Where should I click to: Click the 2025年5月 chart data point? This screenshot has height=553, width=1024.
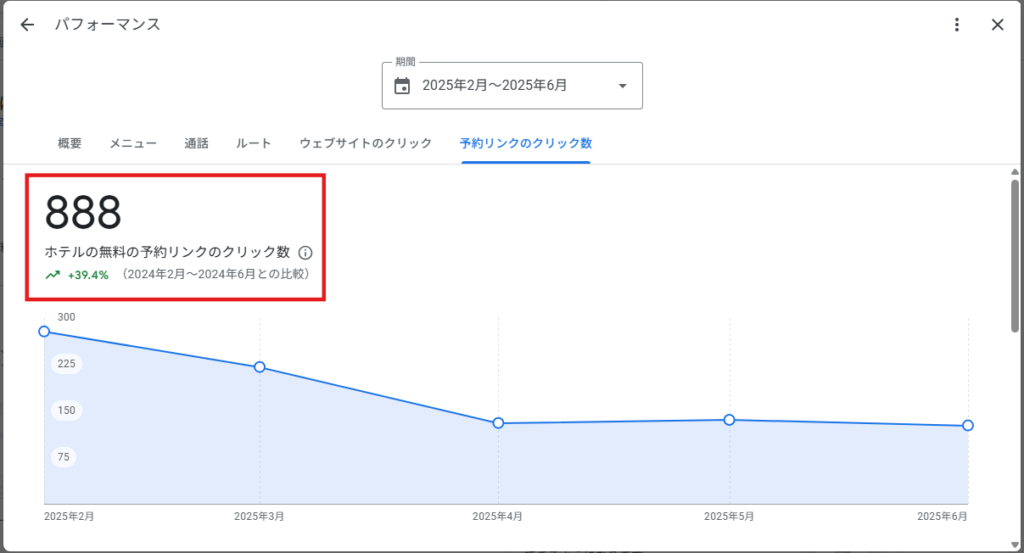point(729,420)
